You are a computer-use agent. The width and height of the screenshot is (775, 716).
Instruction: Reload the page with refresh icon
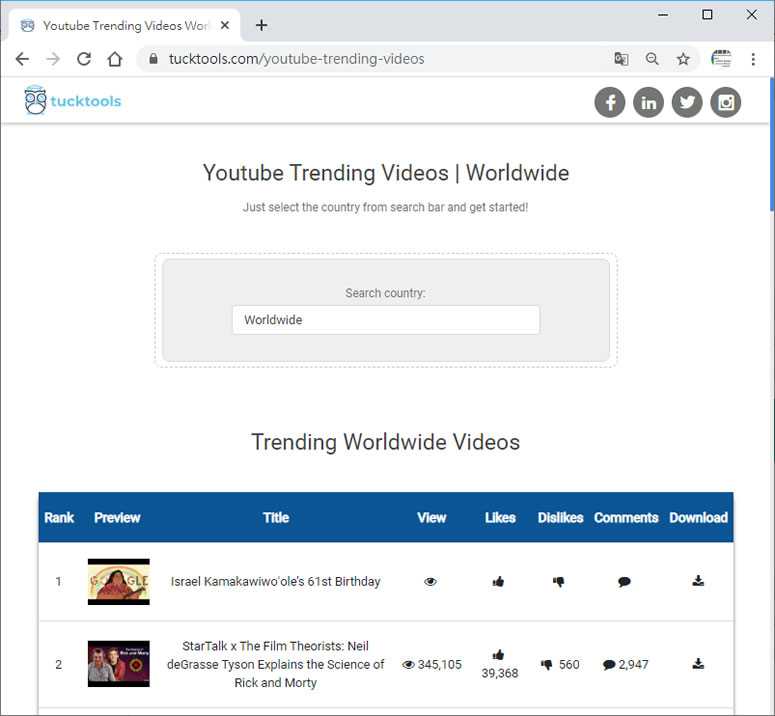pyautogui.click(x=84, y=59)
